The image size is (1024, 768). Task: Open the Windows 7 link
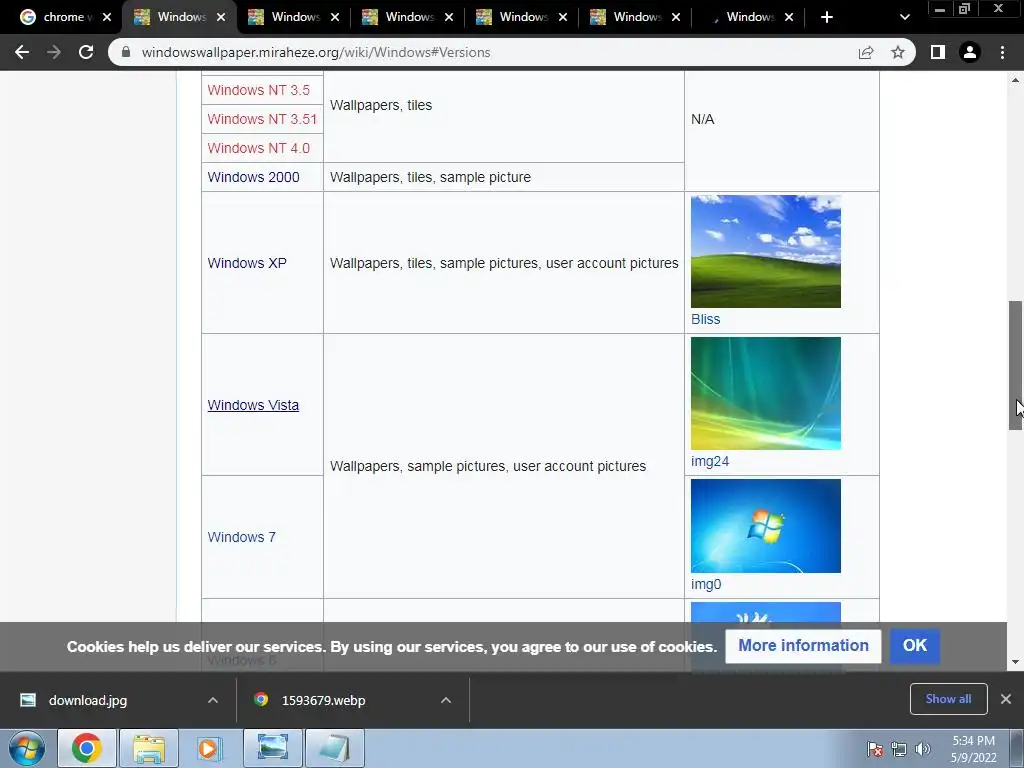click(x=242, y=537)
